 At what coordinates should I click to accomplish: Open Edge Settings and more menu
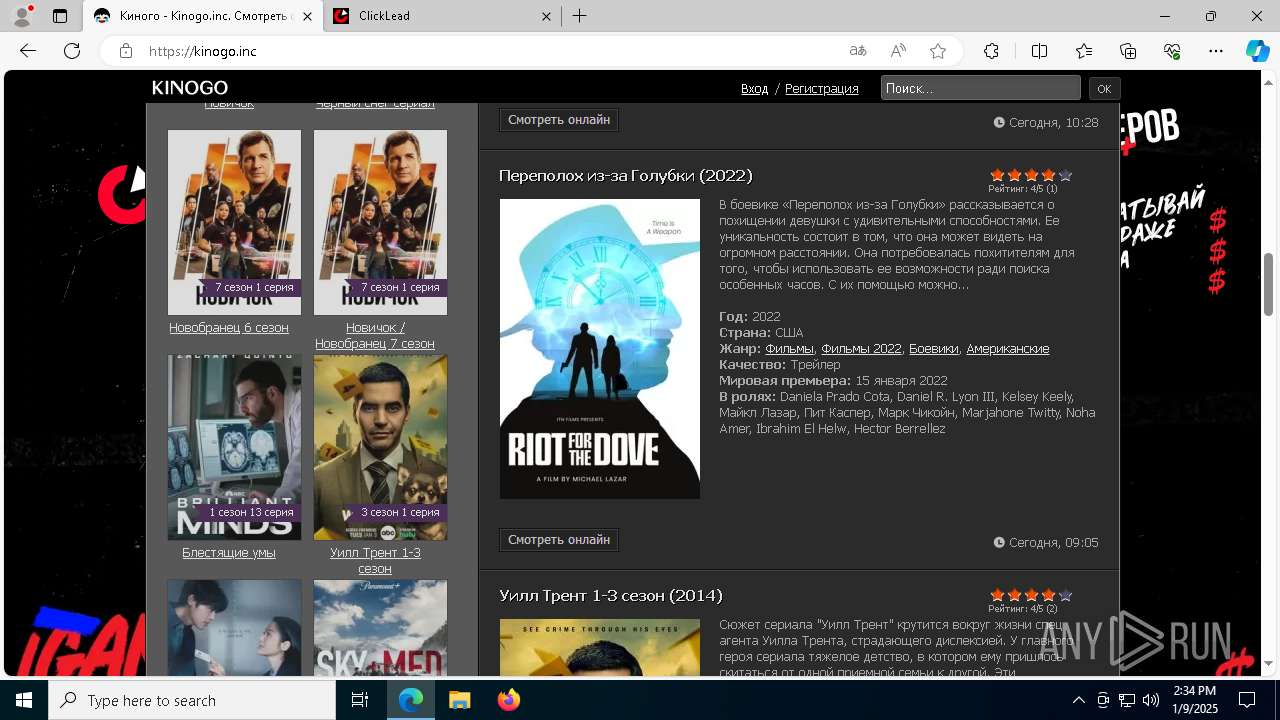[1216, 51]
